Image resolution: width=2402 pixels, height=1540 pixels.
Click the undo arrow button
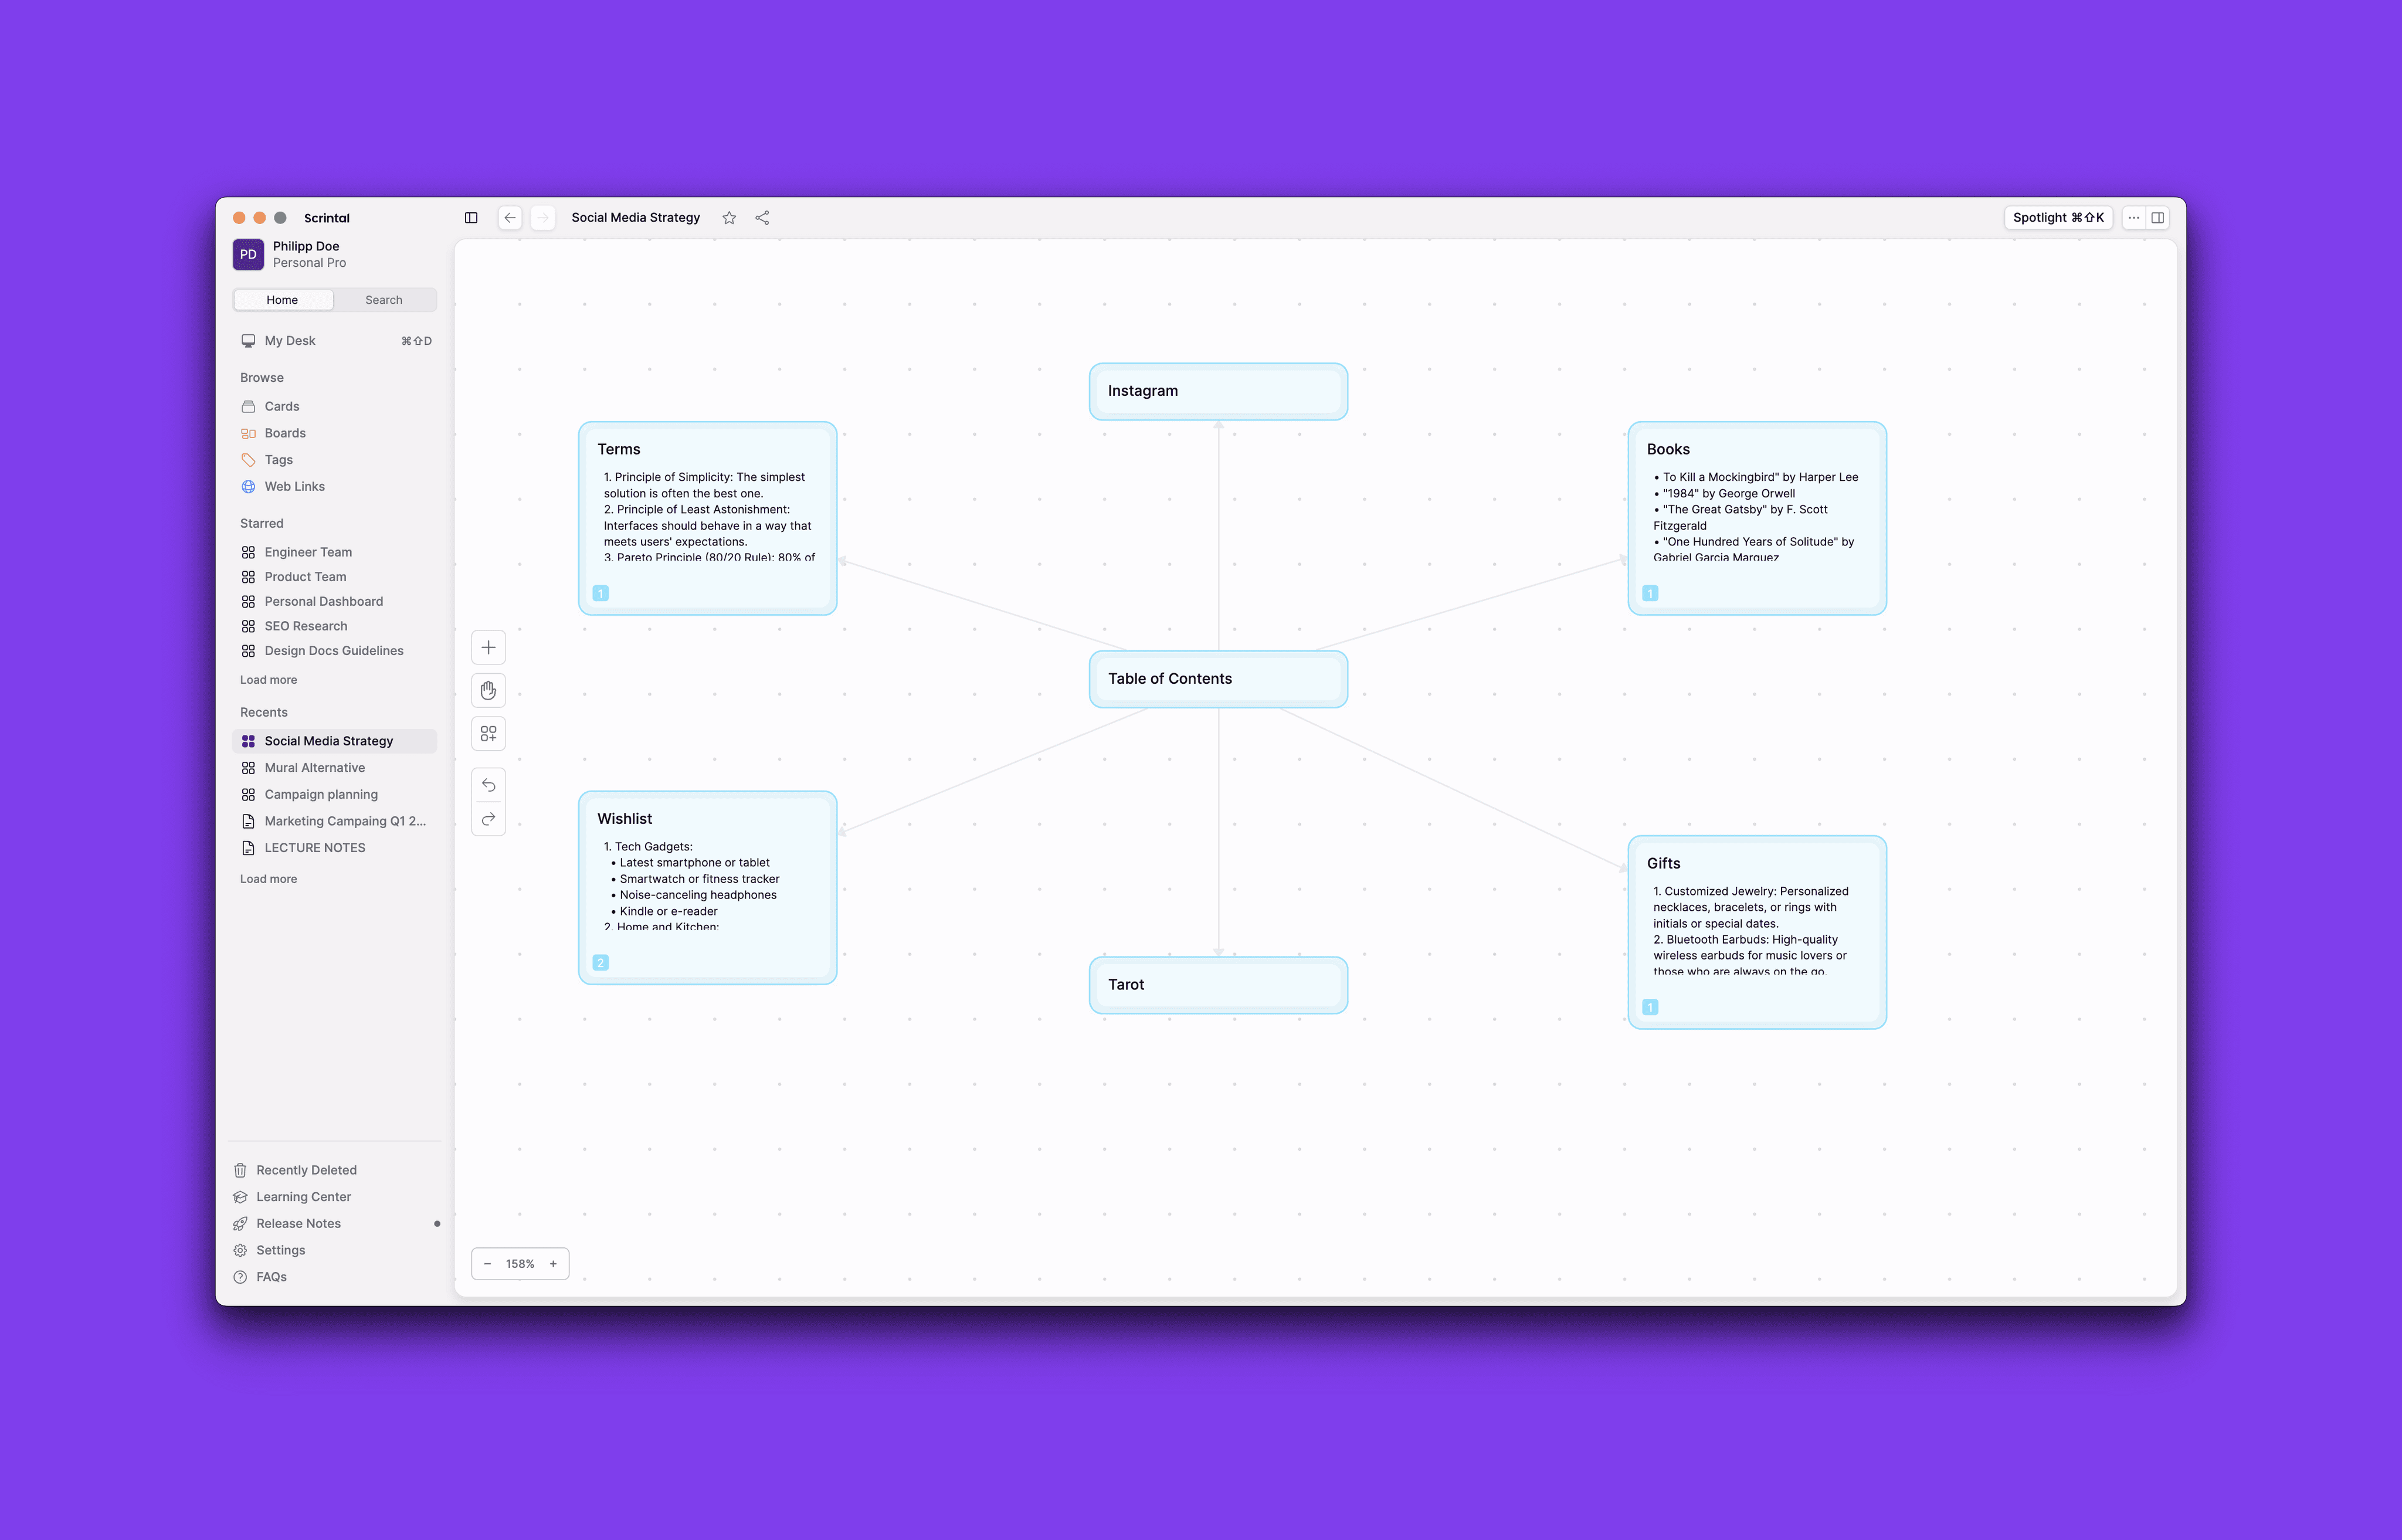(488, 785)
